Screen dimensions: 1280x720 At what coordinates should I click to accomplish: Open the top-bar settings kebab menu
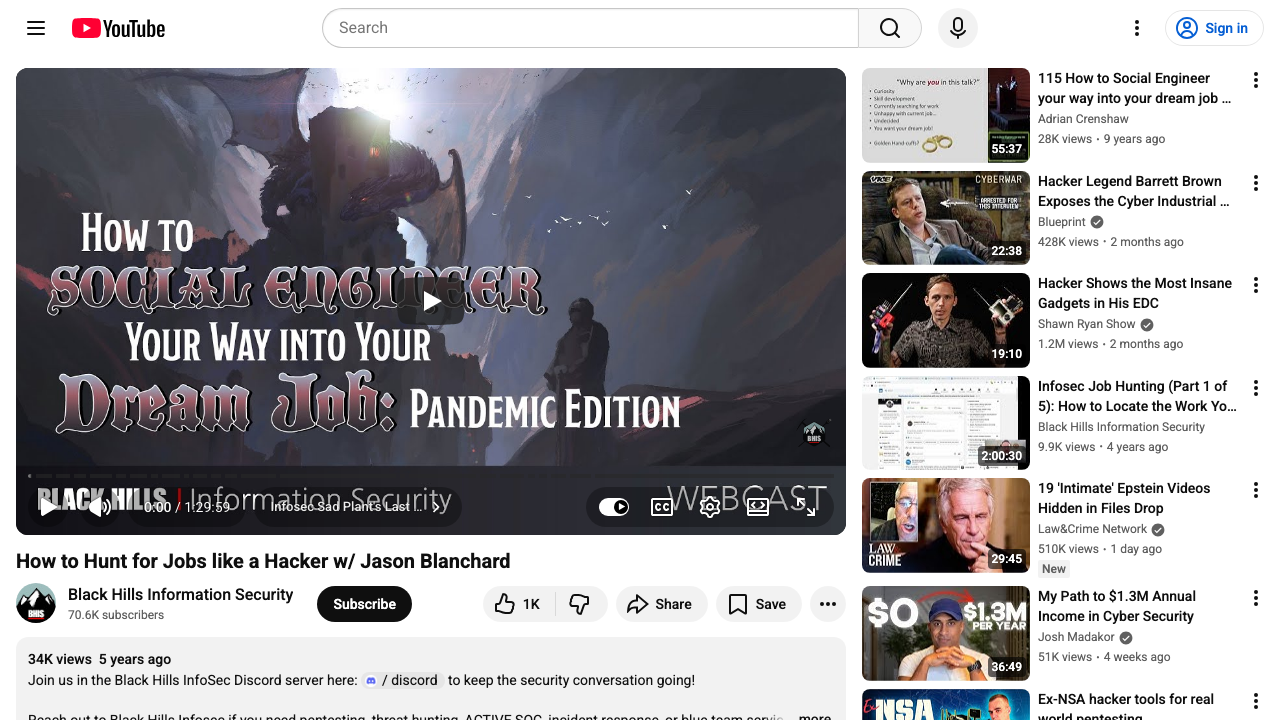coord(1137,28)
